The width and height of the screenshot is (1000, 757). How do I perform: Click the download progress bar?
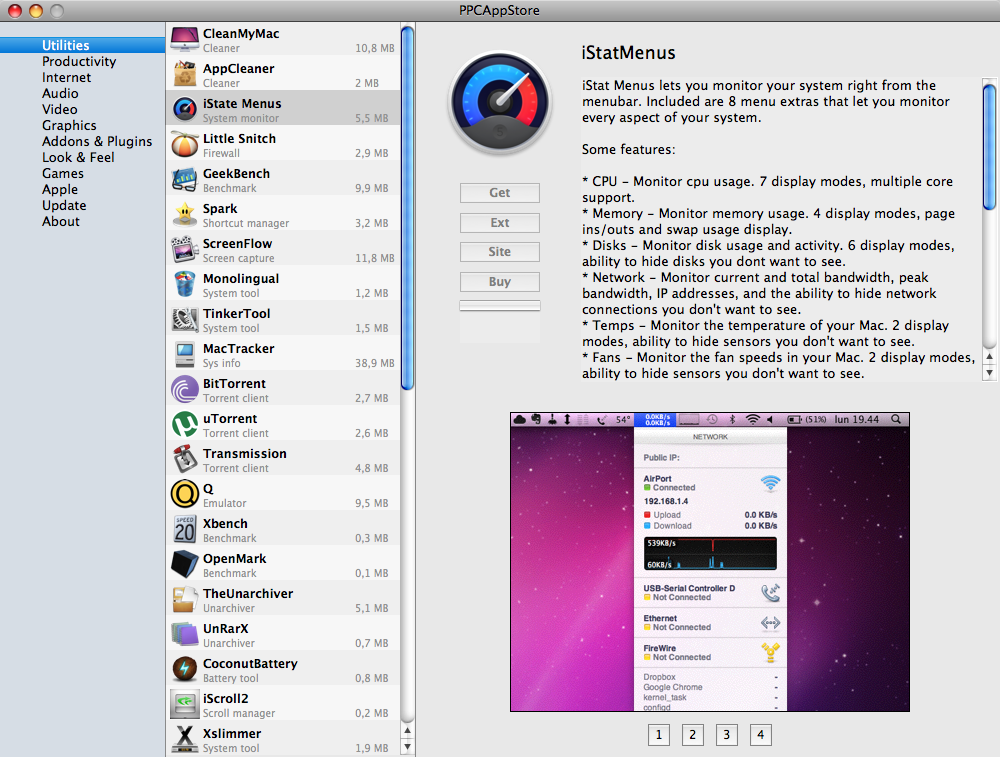coord(500,305)
